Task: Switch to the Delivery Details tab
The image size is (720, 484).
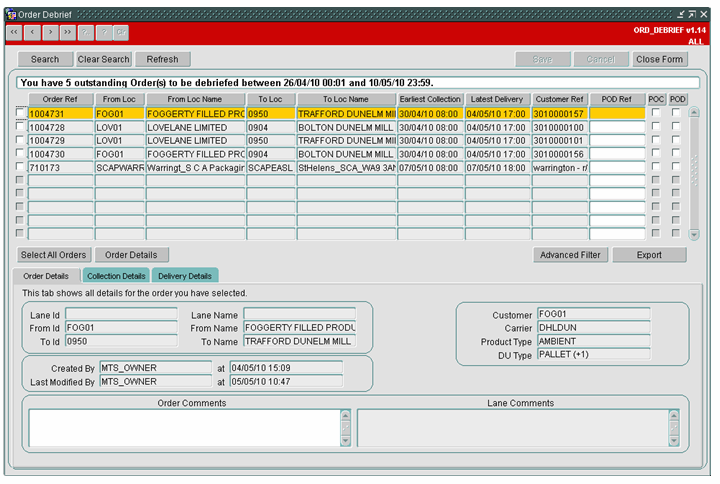Action: tap(185, 276)
